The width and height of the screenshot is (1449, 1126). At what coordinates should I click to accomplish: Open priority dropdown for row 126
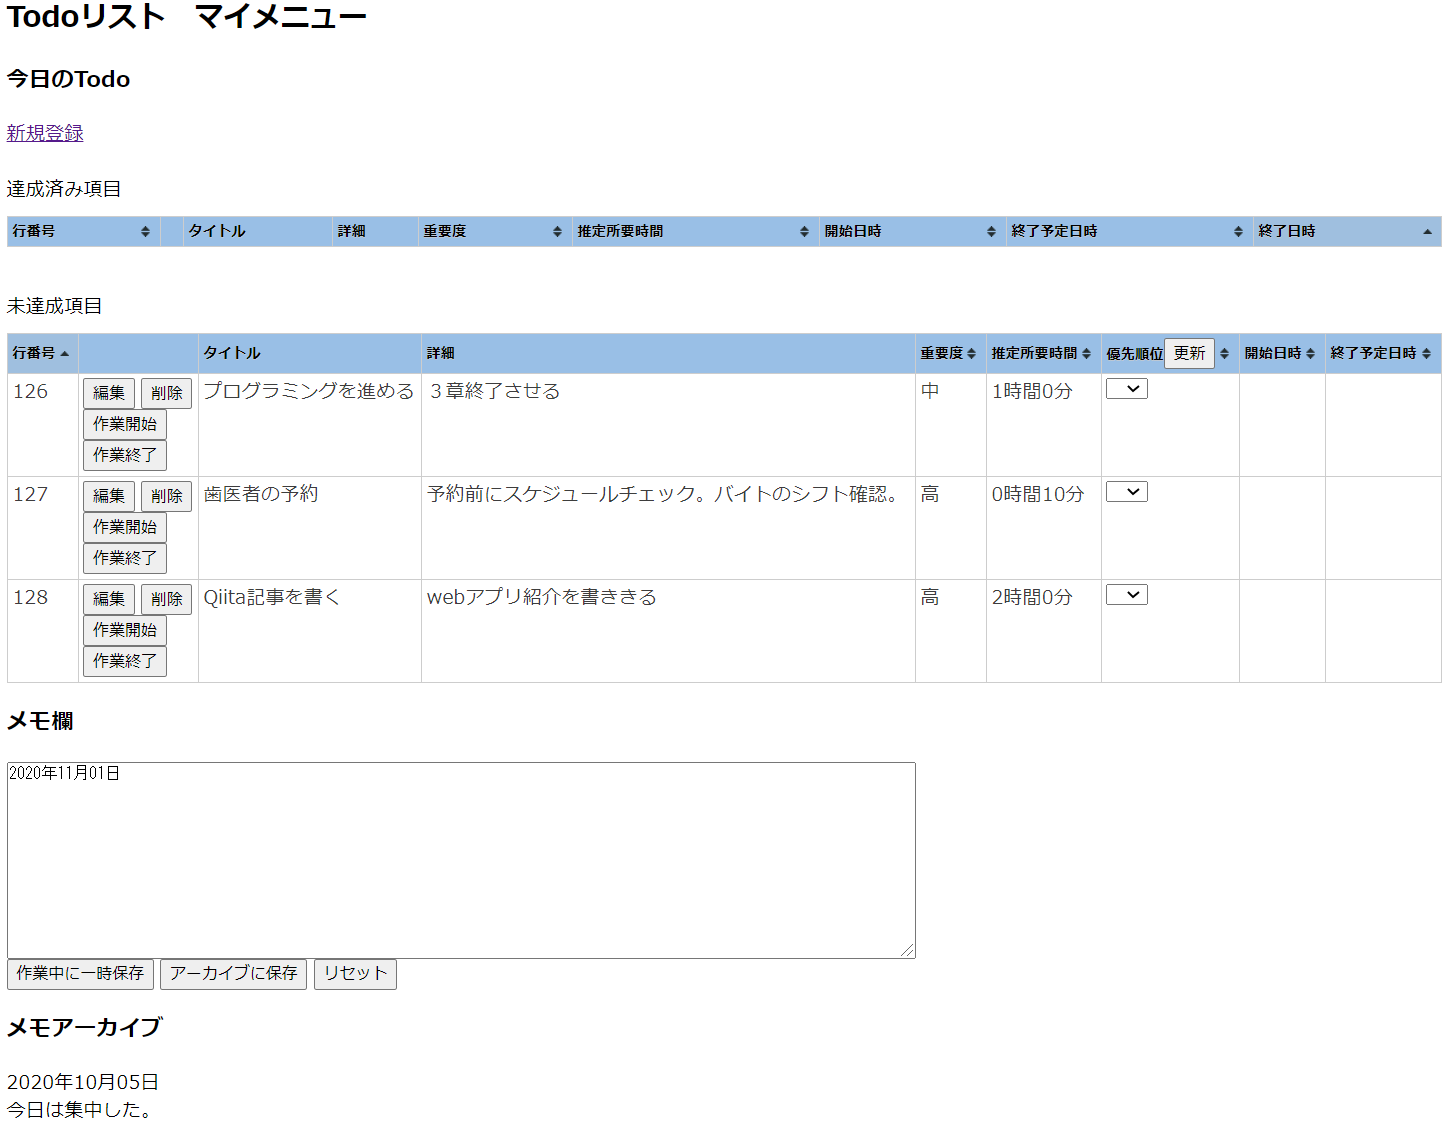pos(1127,389)
